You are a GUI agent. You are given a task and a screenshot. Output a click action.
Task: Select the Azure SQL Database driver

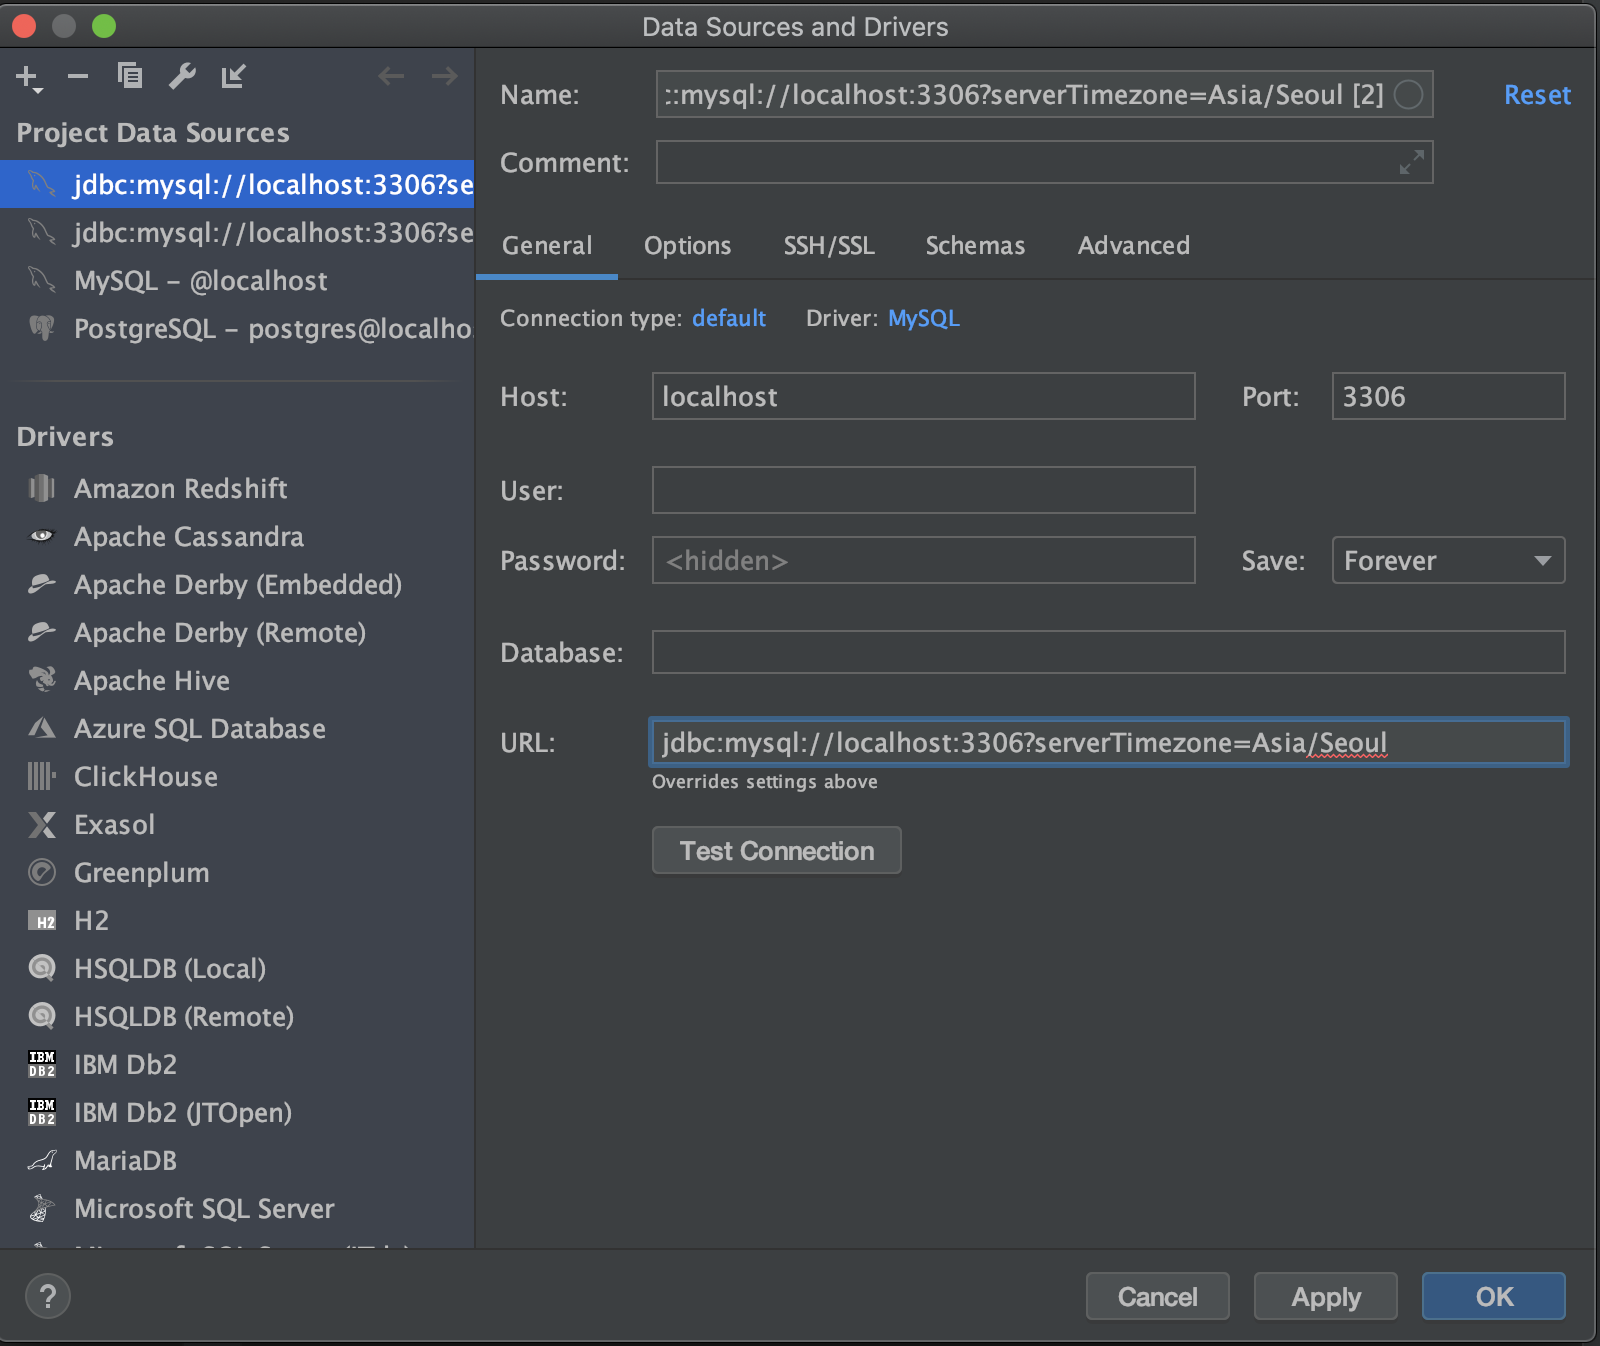(x=237, y=728)
